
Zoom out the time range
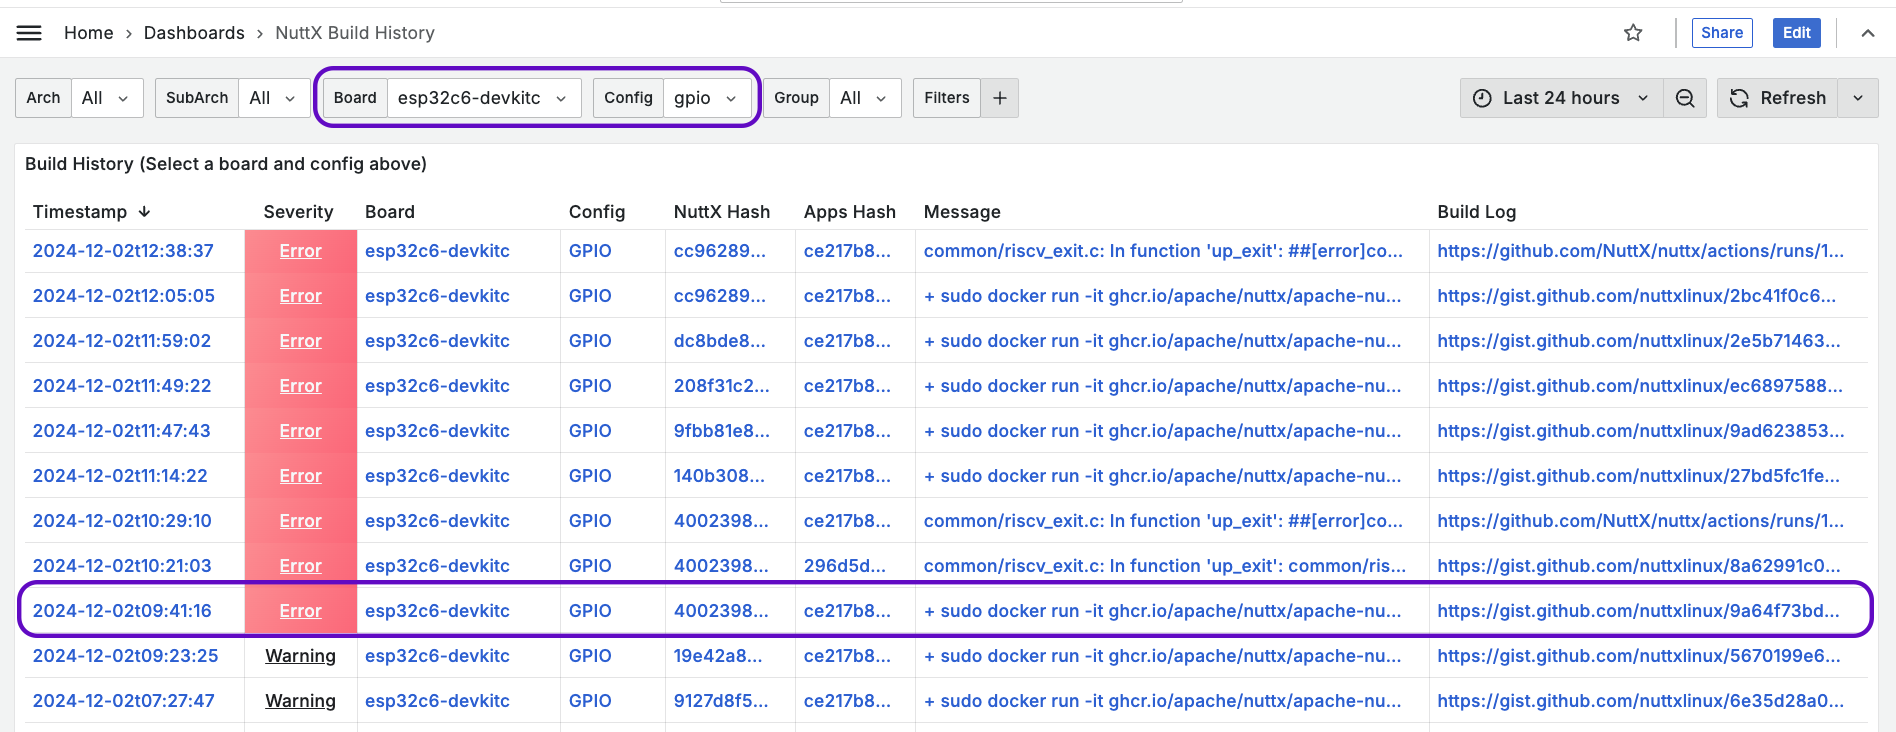(1685, 98)
